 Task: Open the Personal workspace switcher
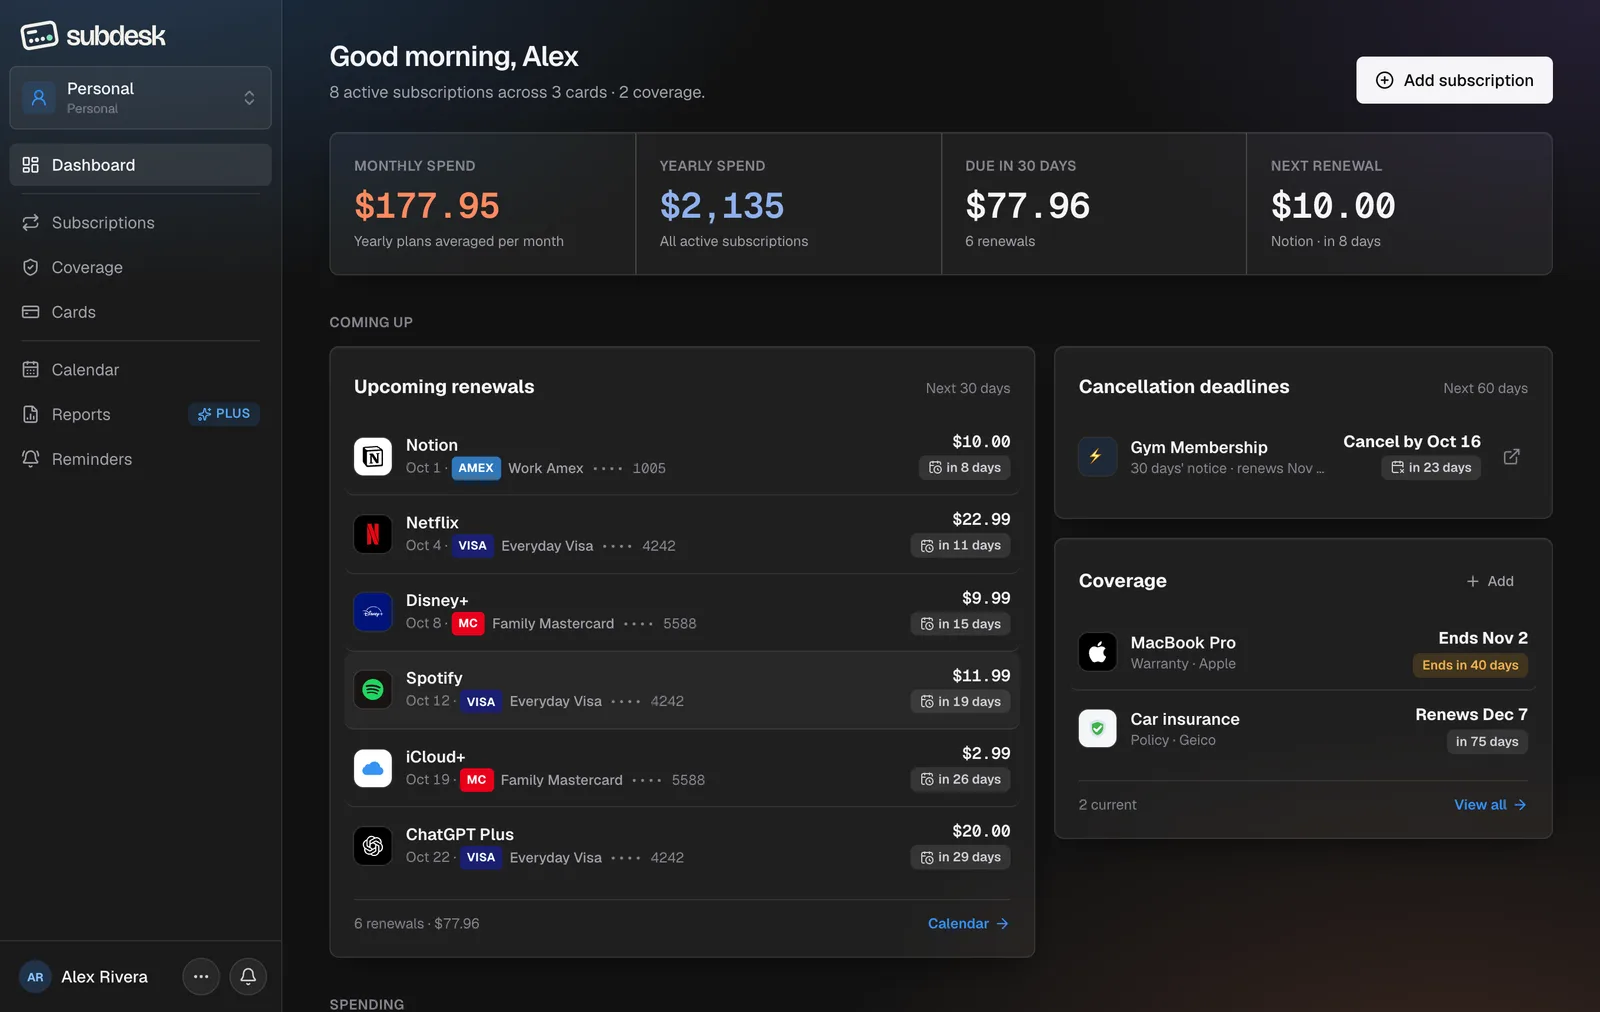140,98
